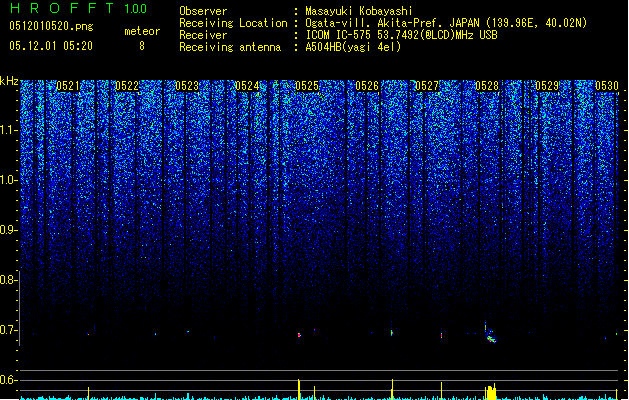Click the 1.0 frequency axis label

pos(8,180)
